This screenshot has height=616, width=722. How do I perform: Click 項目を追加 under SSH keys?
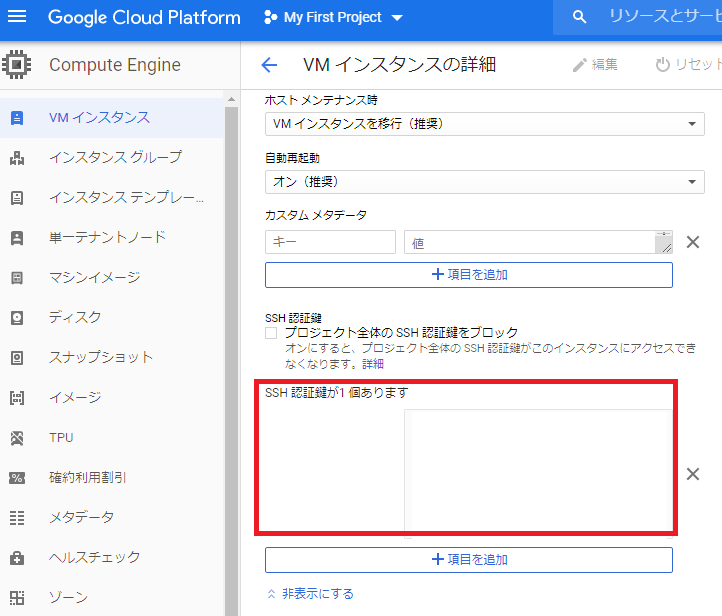click(469, 560)
